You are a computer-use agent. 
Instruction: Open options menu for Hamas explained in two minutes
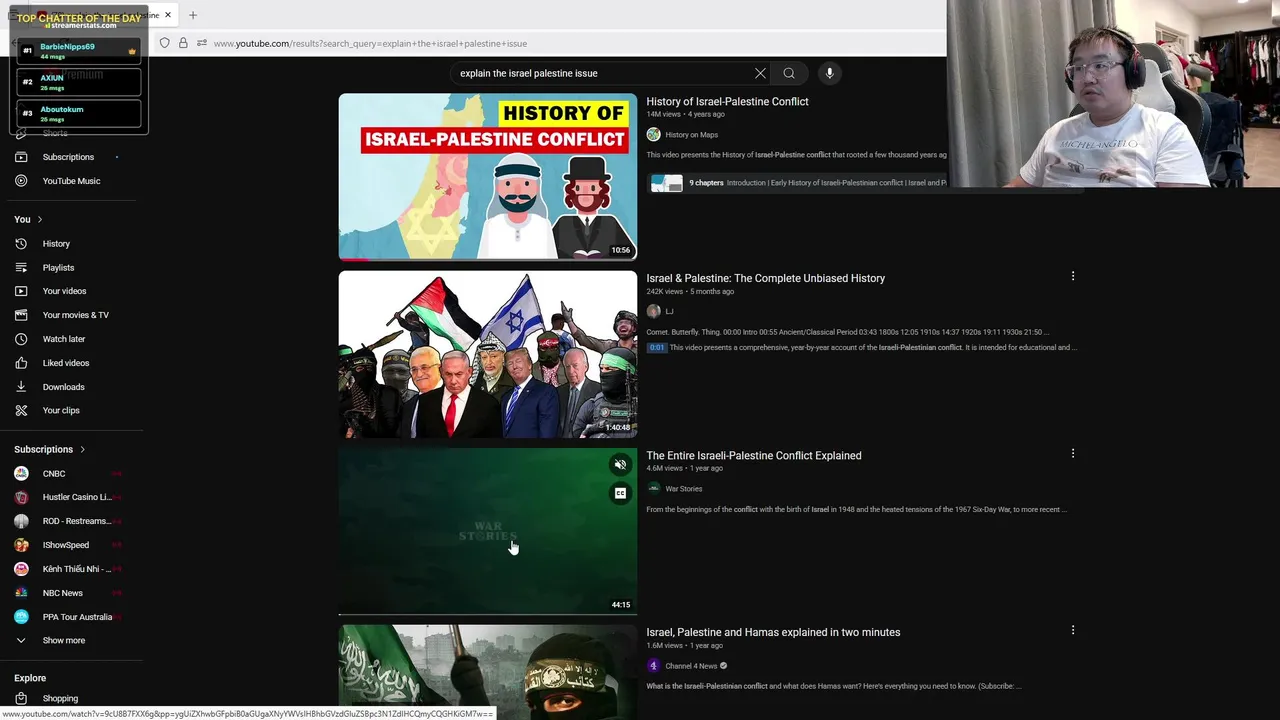click(1073, 630)
